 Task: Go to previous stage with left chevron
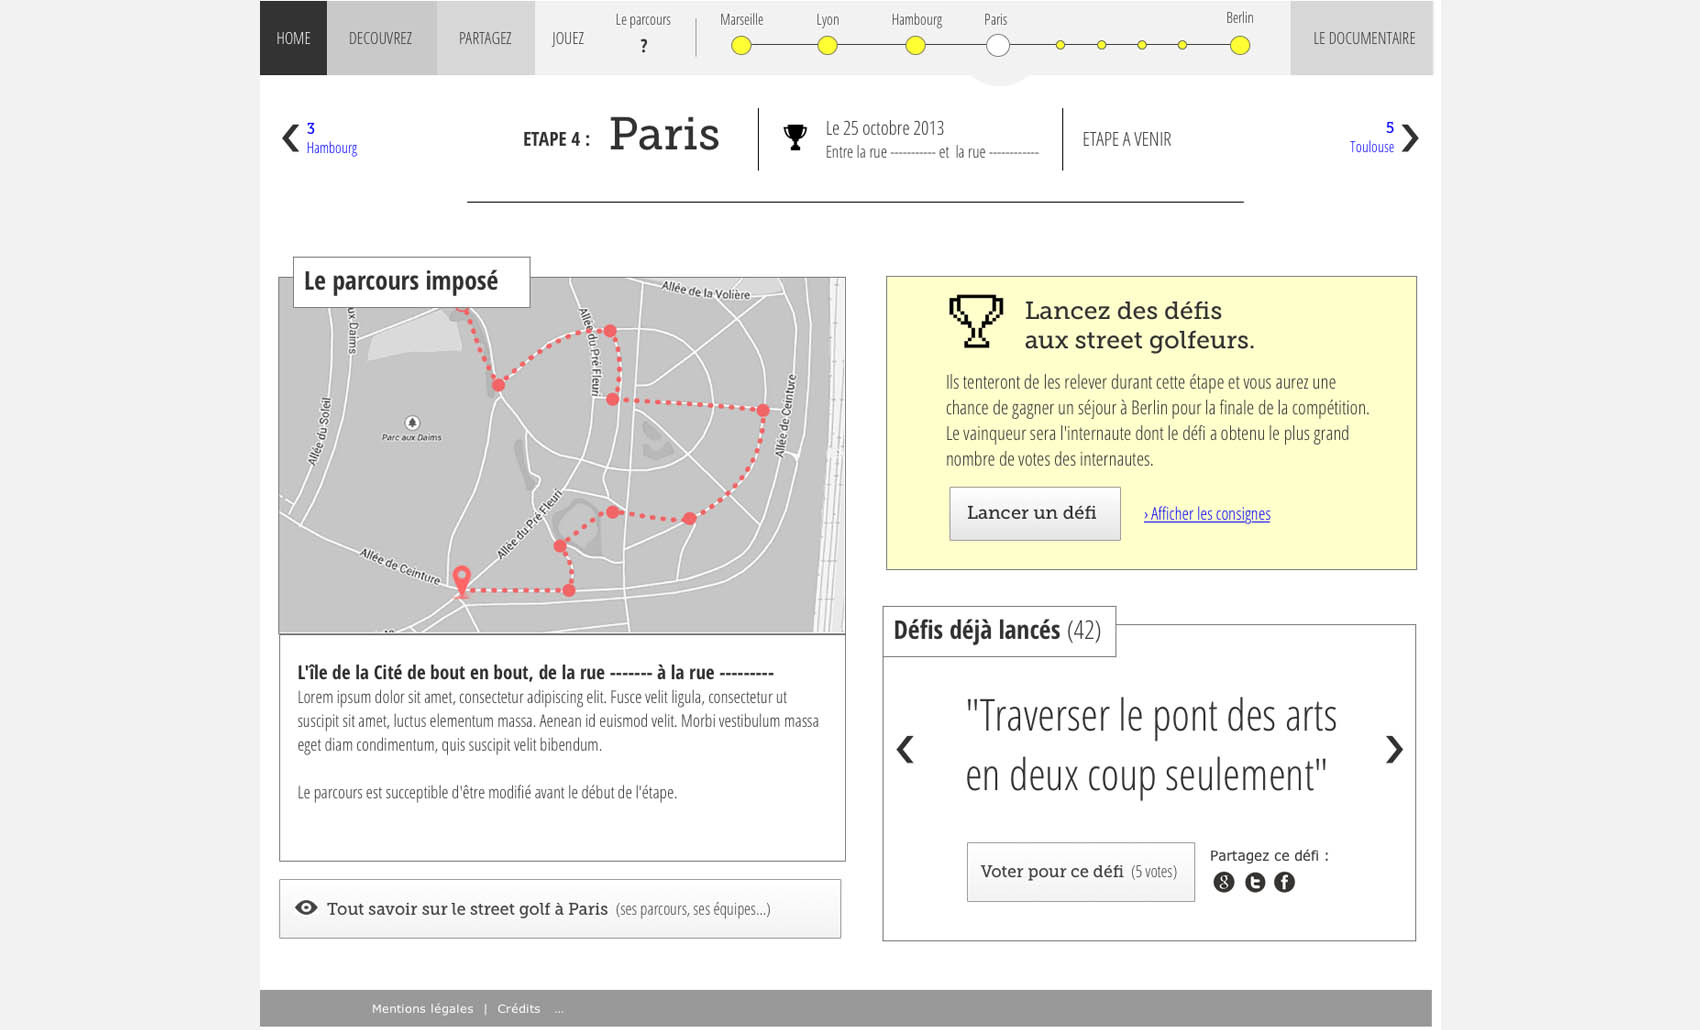pyautogui.click(x=290, y=138)
